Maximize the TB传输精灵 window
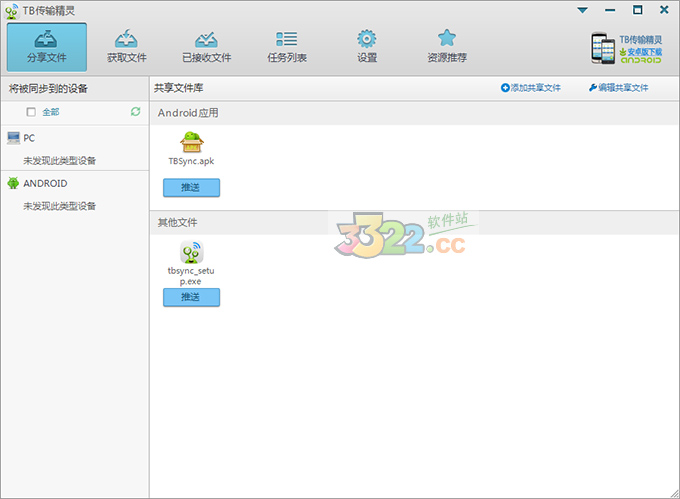The height and width of the screenshot is (499, 680). pyautogui.click(x=638, y=10)
